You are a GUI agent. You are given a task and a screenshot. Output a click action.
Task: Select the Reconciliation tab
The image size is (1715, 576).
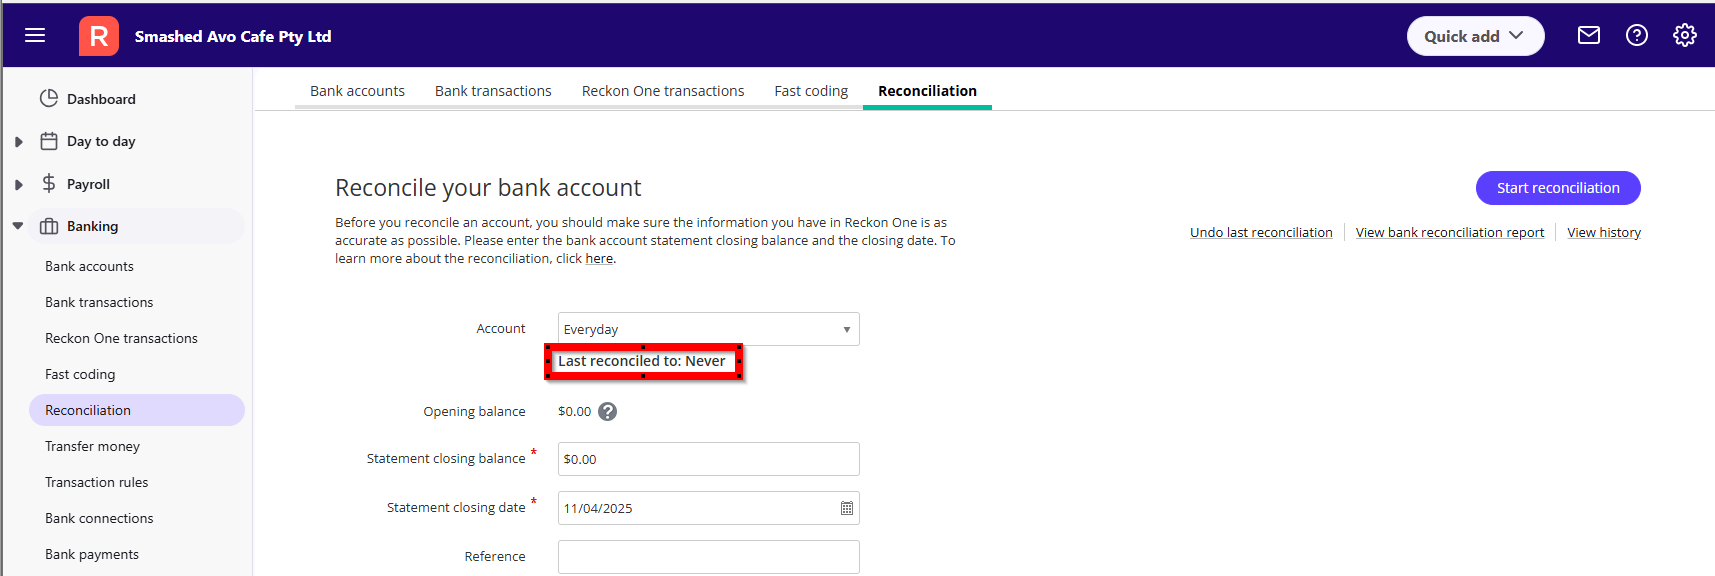click(927, 91)
